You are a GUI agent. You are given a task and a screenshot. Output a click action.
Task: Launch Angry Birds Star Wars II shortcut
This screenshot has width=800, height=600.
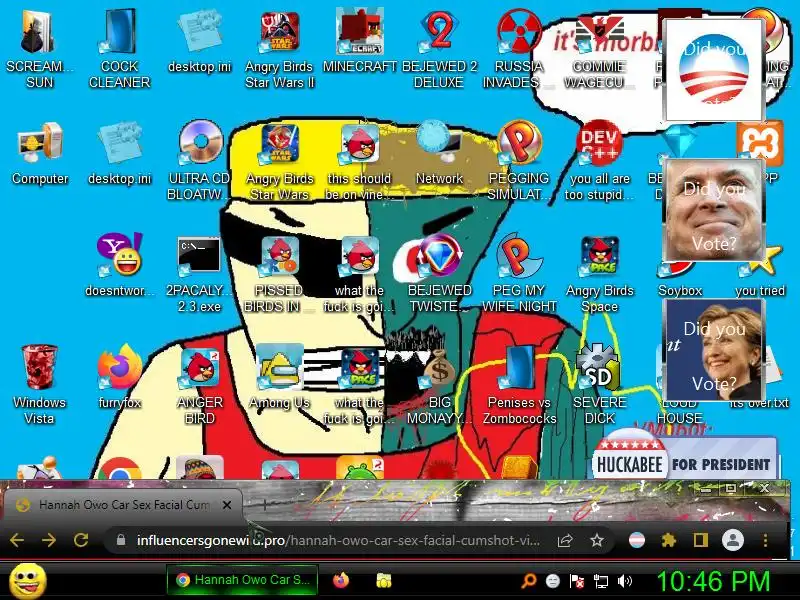point(279,48)
